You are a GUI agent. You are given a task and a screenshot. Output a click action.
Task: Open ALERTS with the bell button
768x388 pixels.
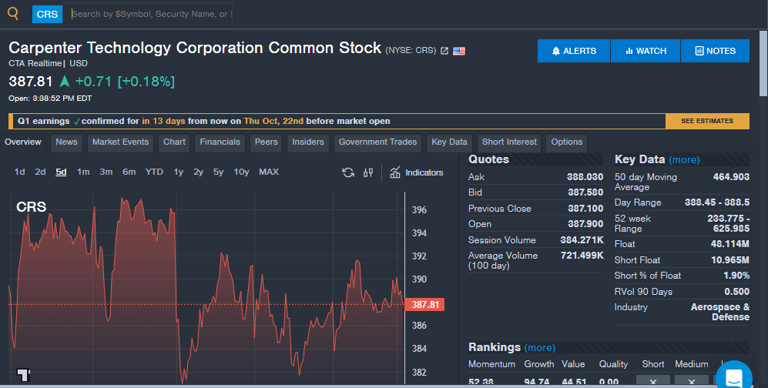pos(574,51)
